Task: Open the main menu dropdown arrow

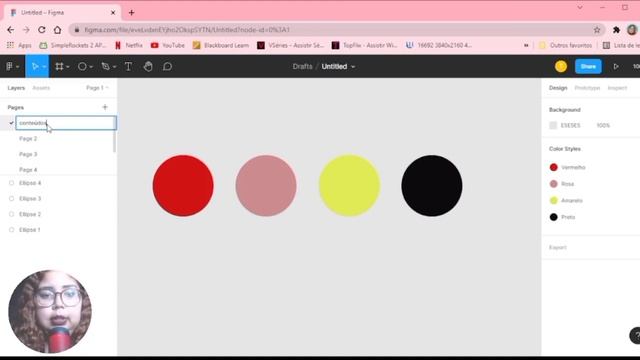Action: [x=18, y=67]
